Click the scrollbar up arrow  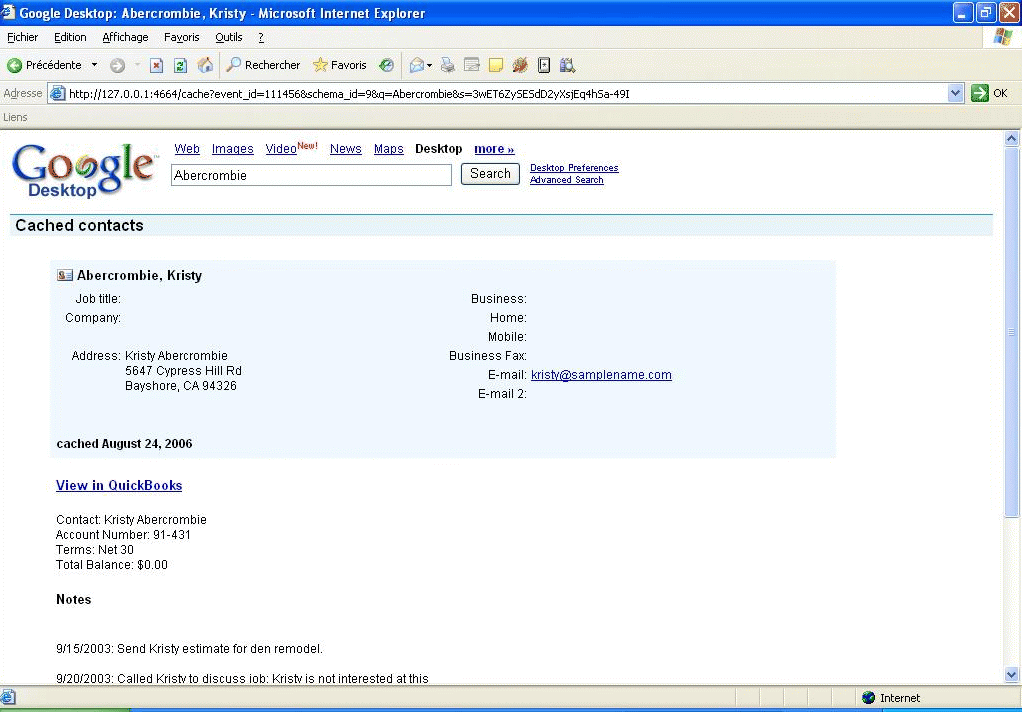1012,138
